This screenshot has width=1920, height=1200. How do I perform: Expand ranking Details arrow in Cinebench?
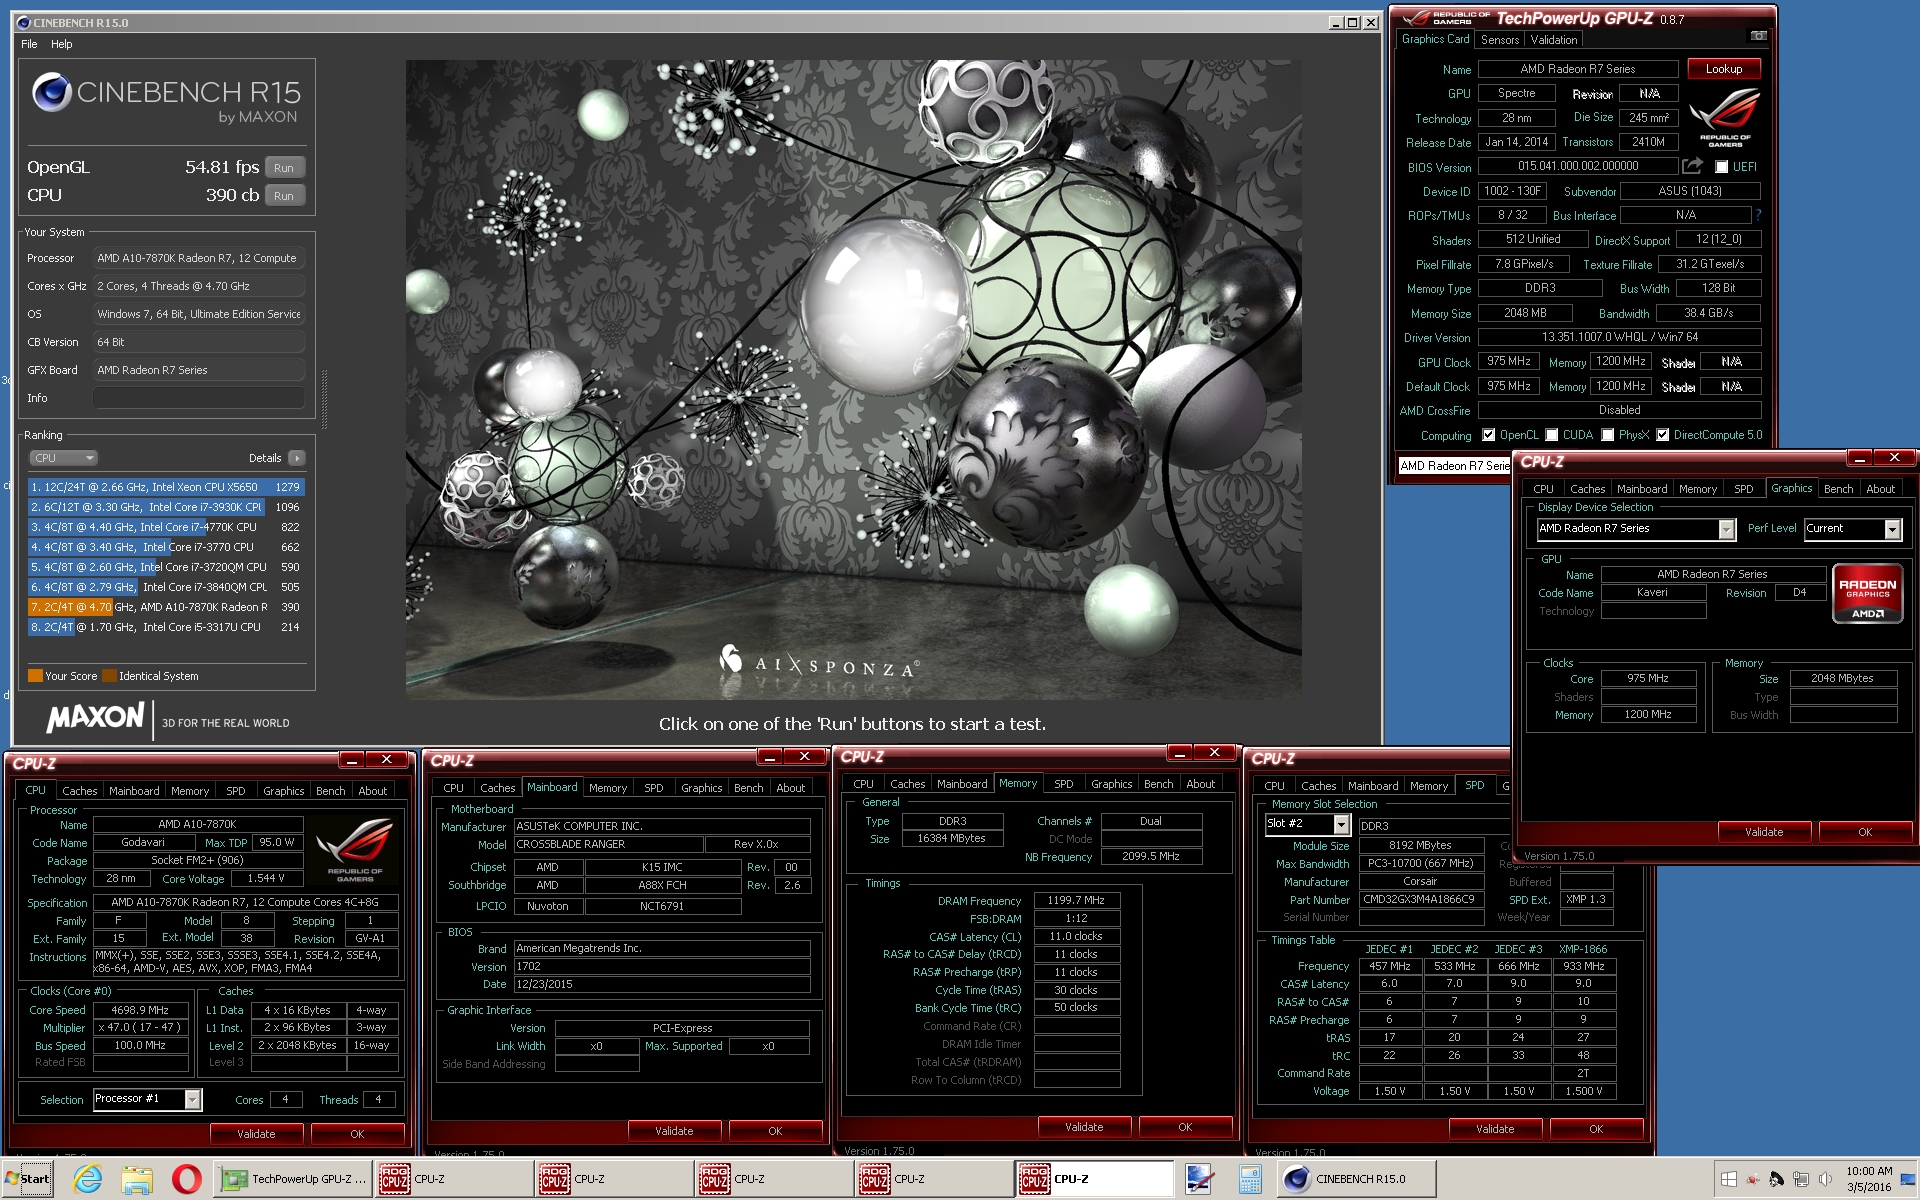coord(296,458)
